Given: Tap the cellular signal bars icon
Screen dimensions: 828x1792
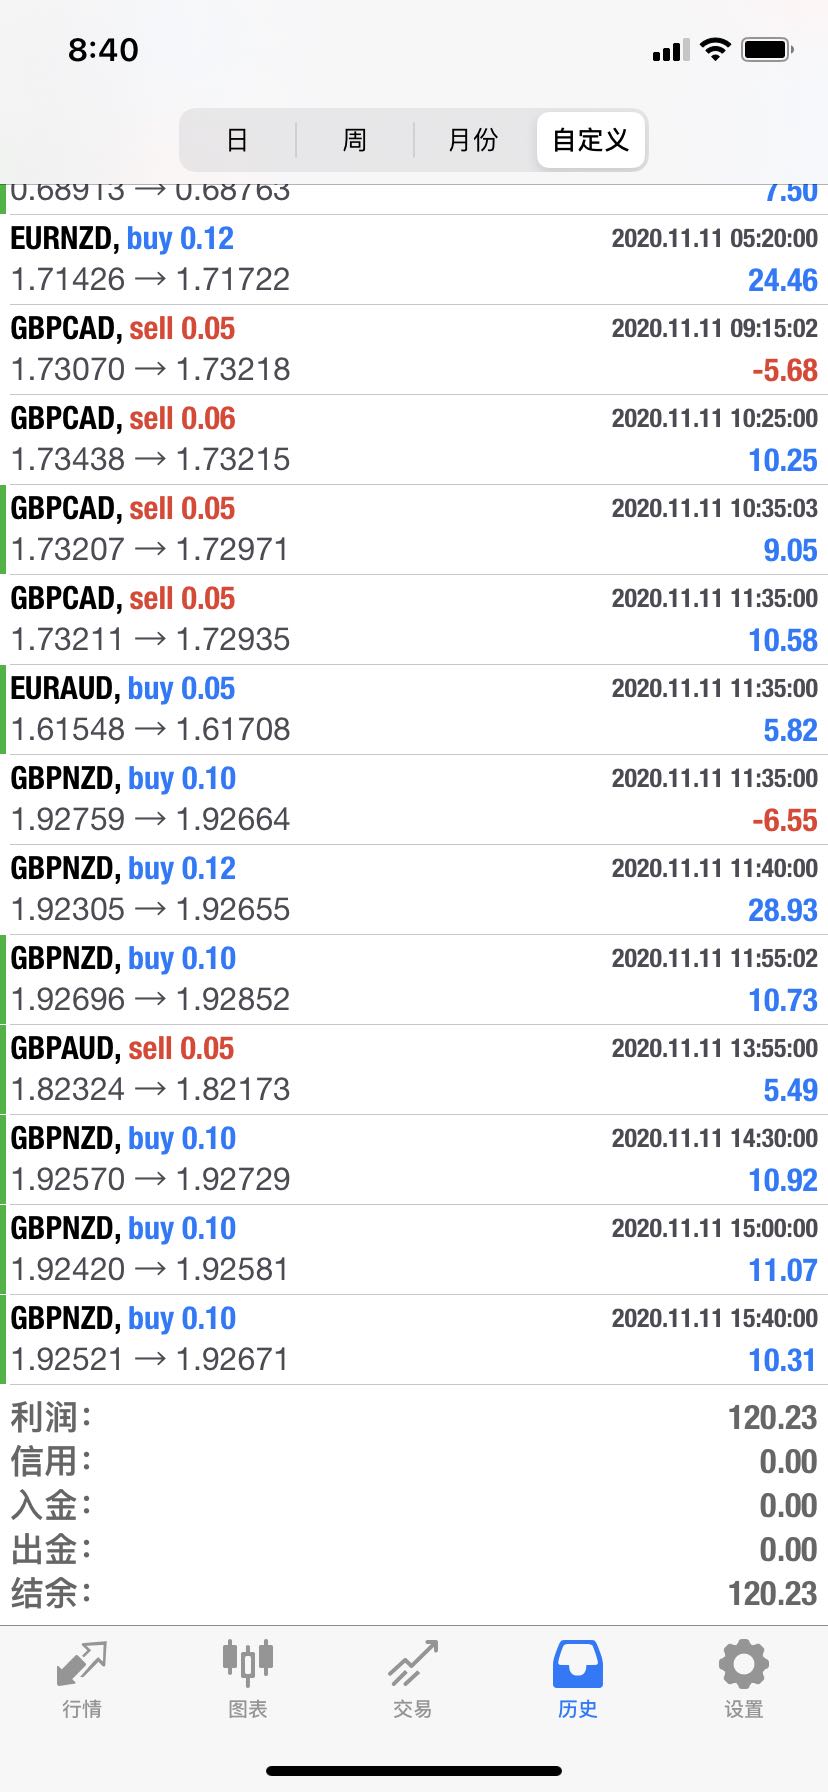Looking at the screenshot, I should [670, 50].
